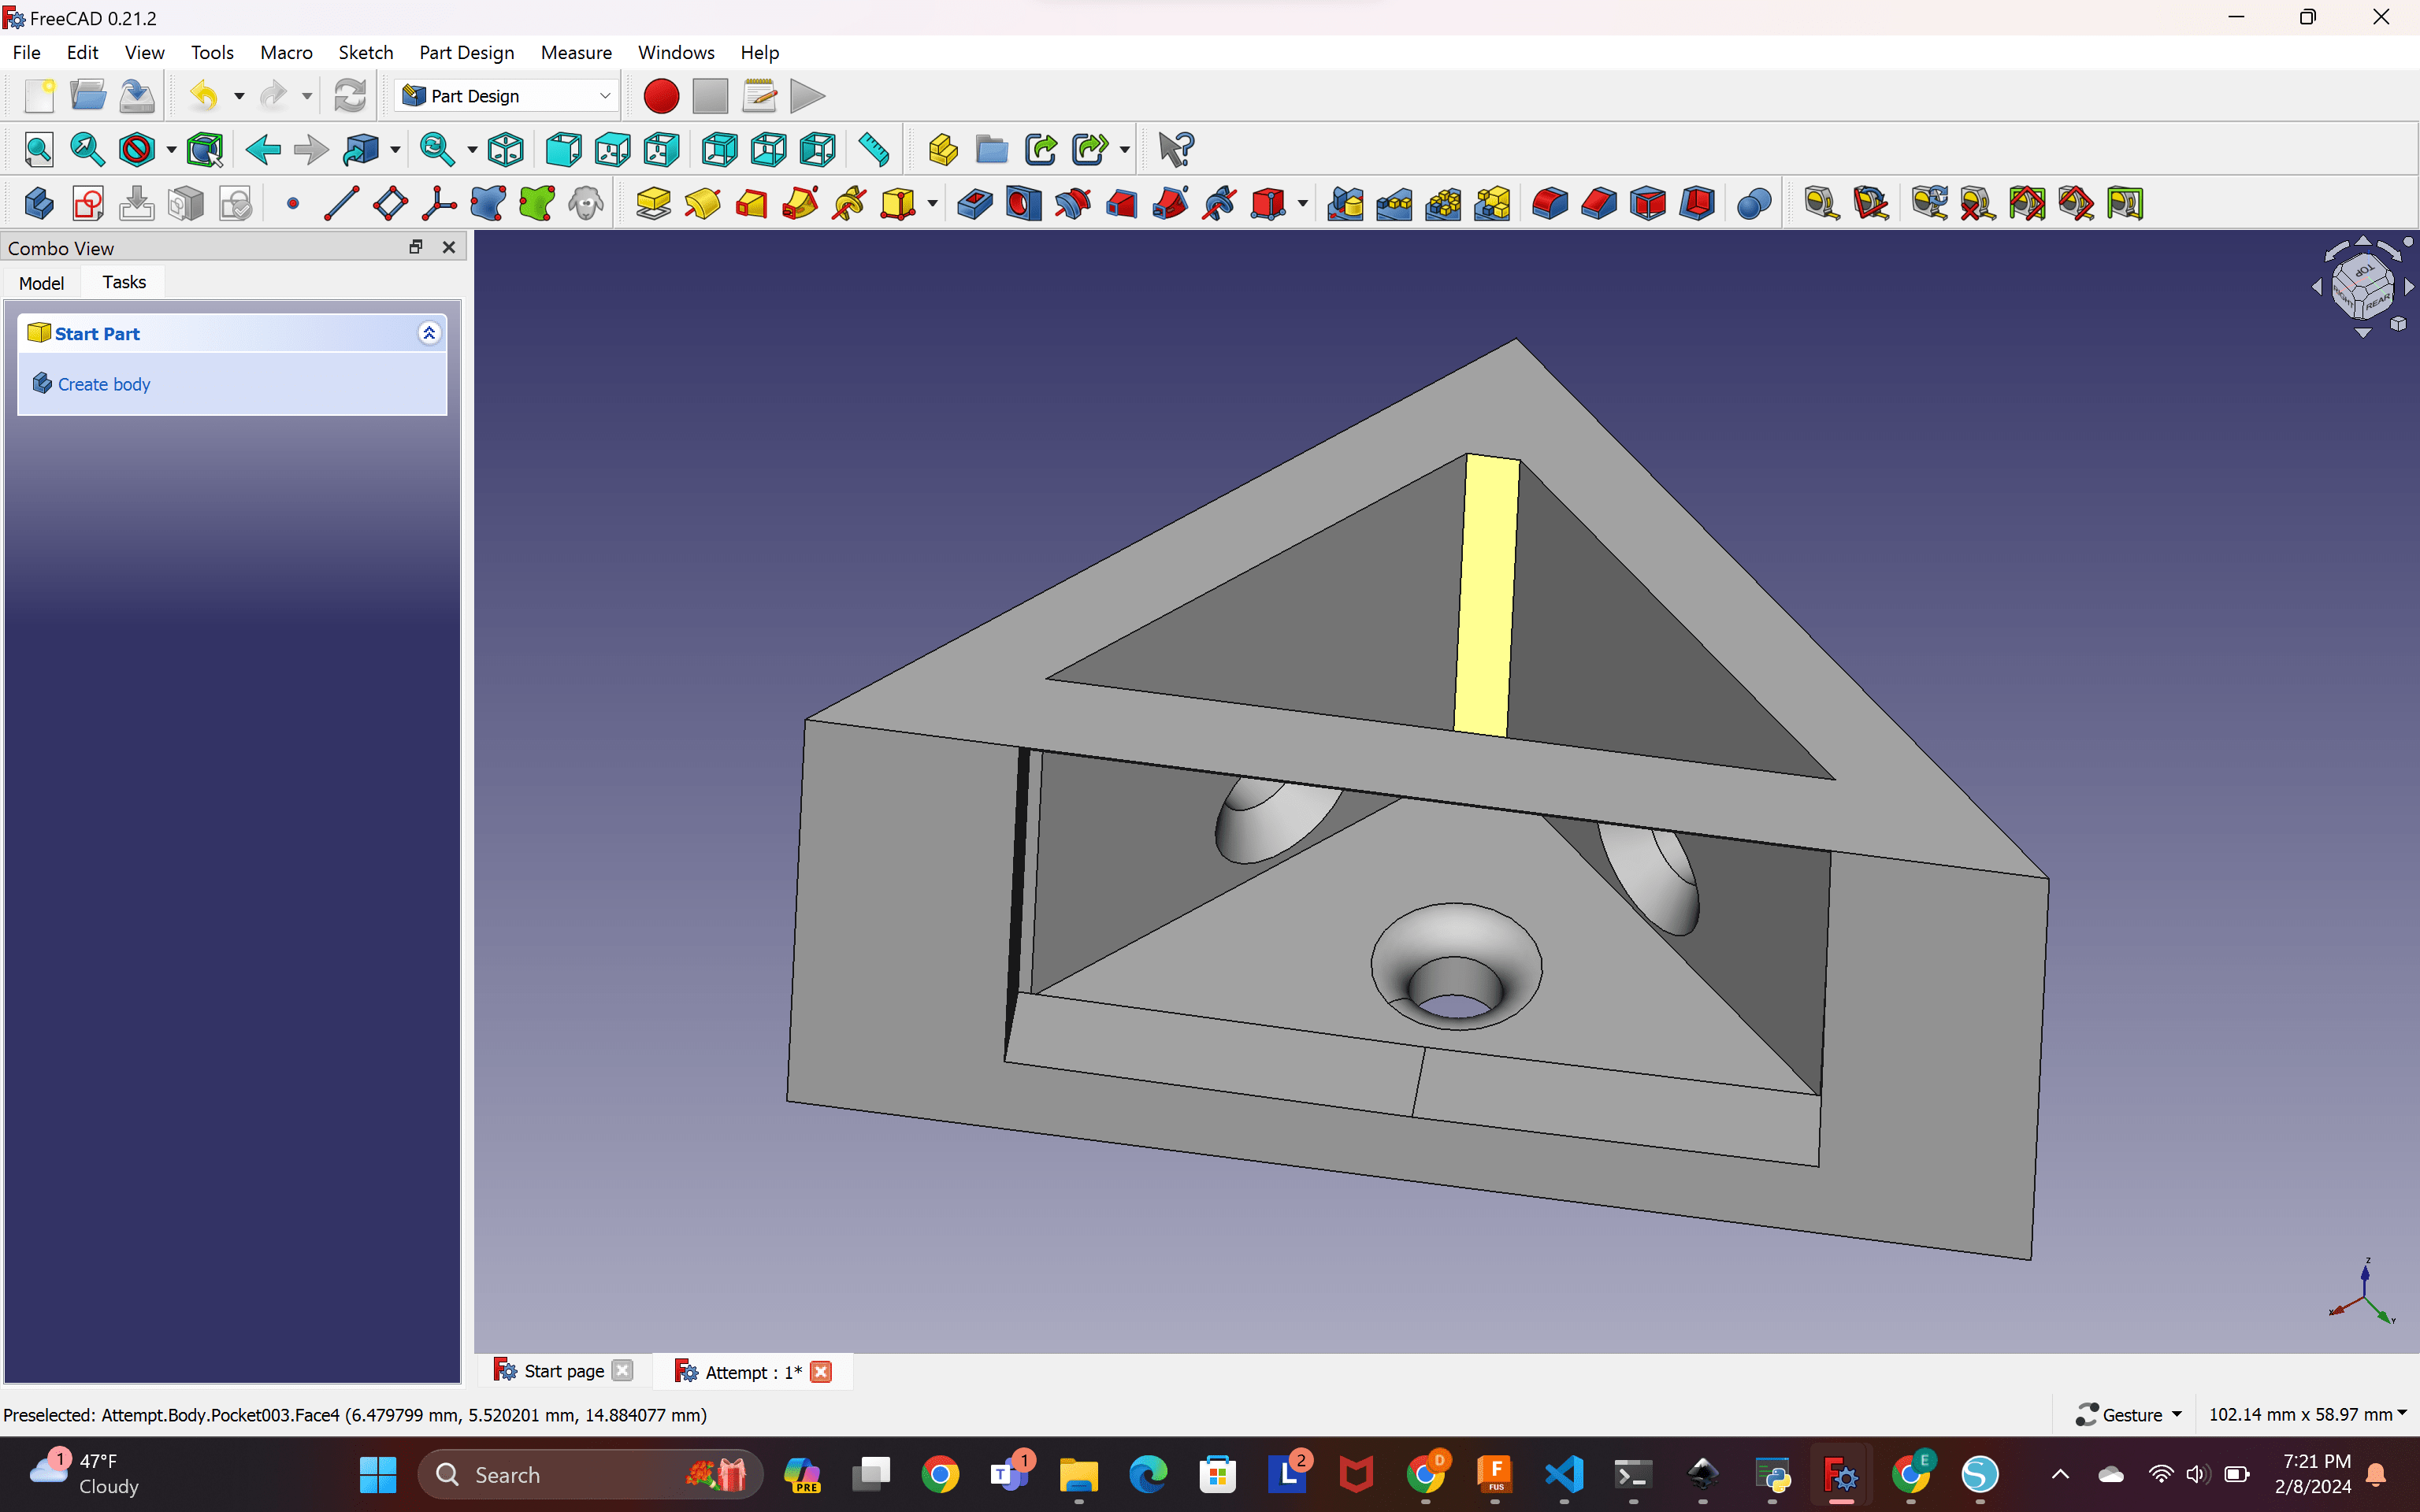Expand the additive primitive dropdown arrow
The height and width of the screenshot is (1512, 2420).
click(x=932, y=204)
